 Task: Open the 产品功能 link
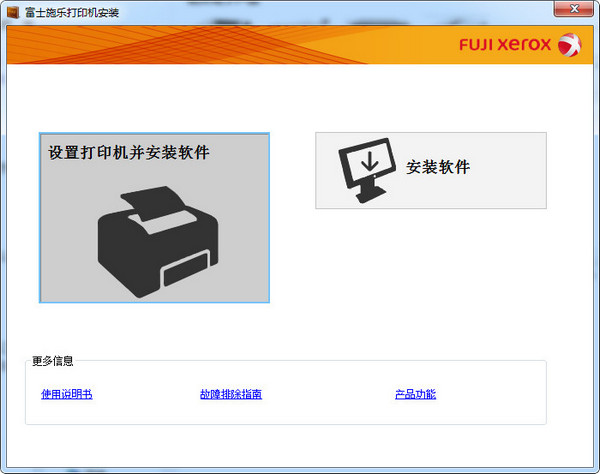[415, 394]
